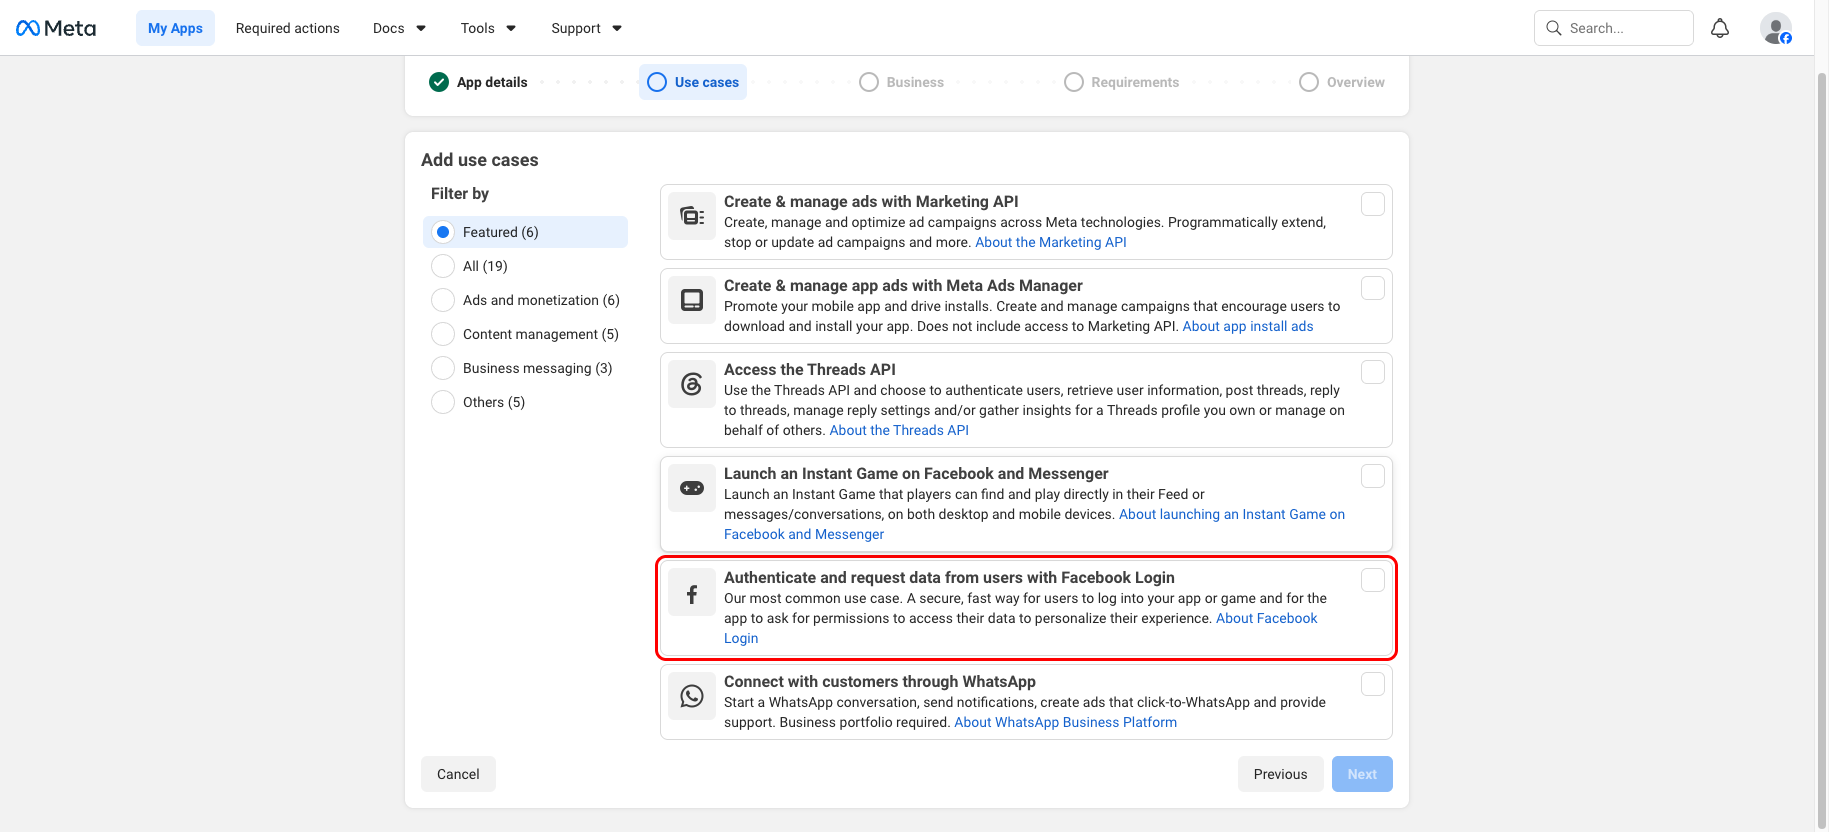
Task: Go to the Business step
Action: pyautogui.click(x=901, y=82)
